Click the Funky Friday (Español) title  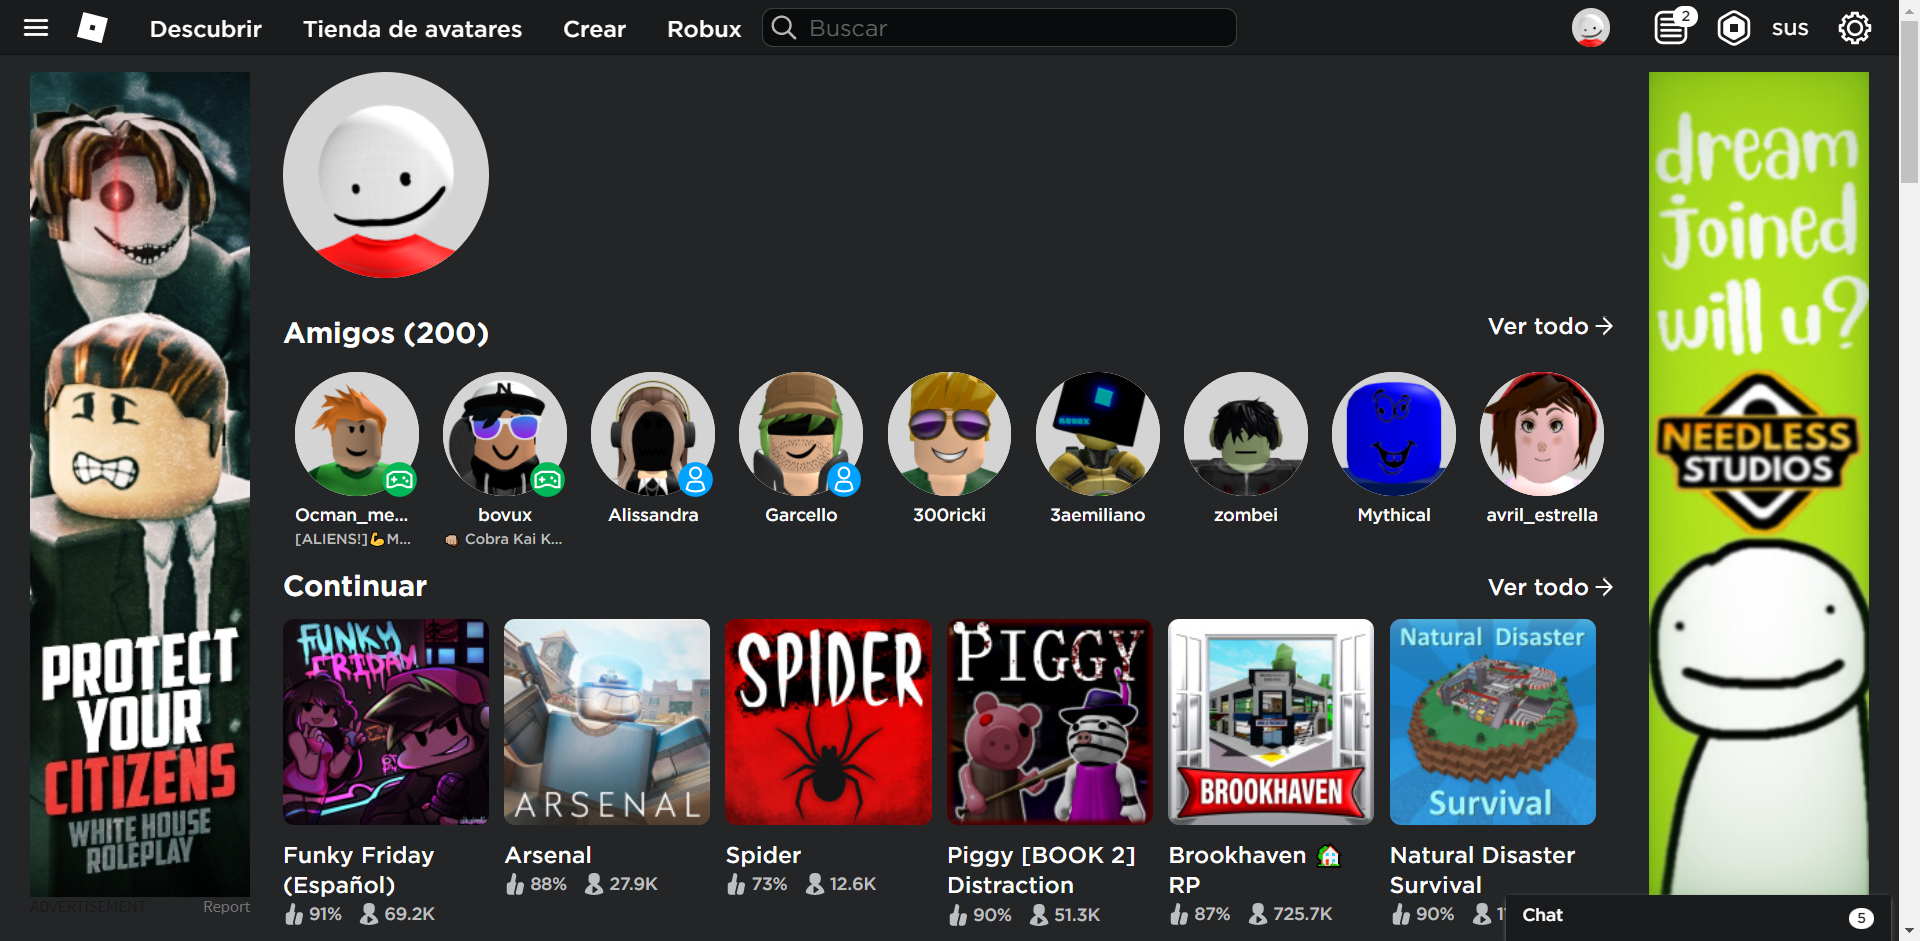[359, 870]
